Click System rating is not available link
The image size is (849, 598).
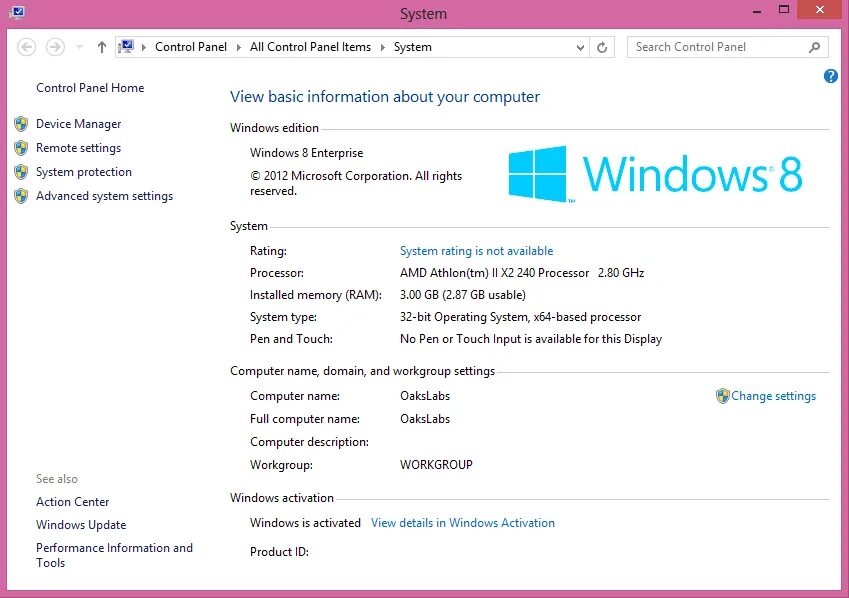point(476,251)
